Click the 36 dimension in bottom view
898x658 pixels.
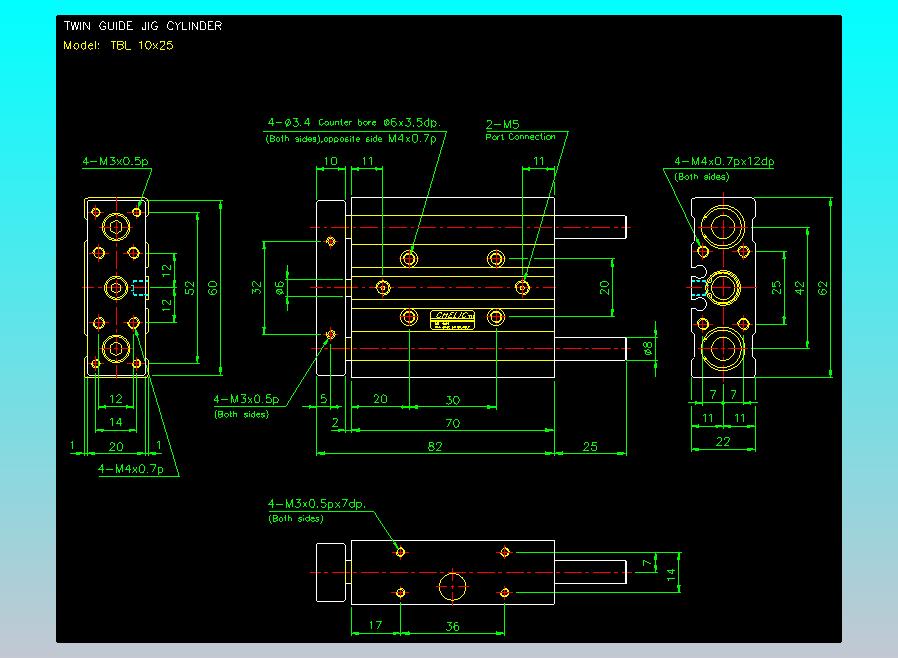click(x=452, y=627)
